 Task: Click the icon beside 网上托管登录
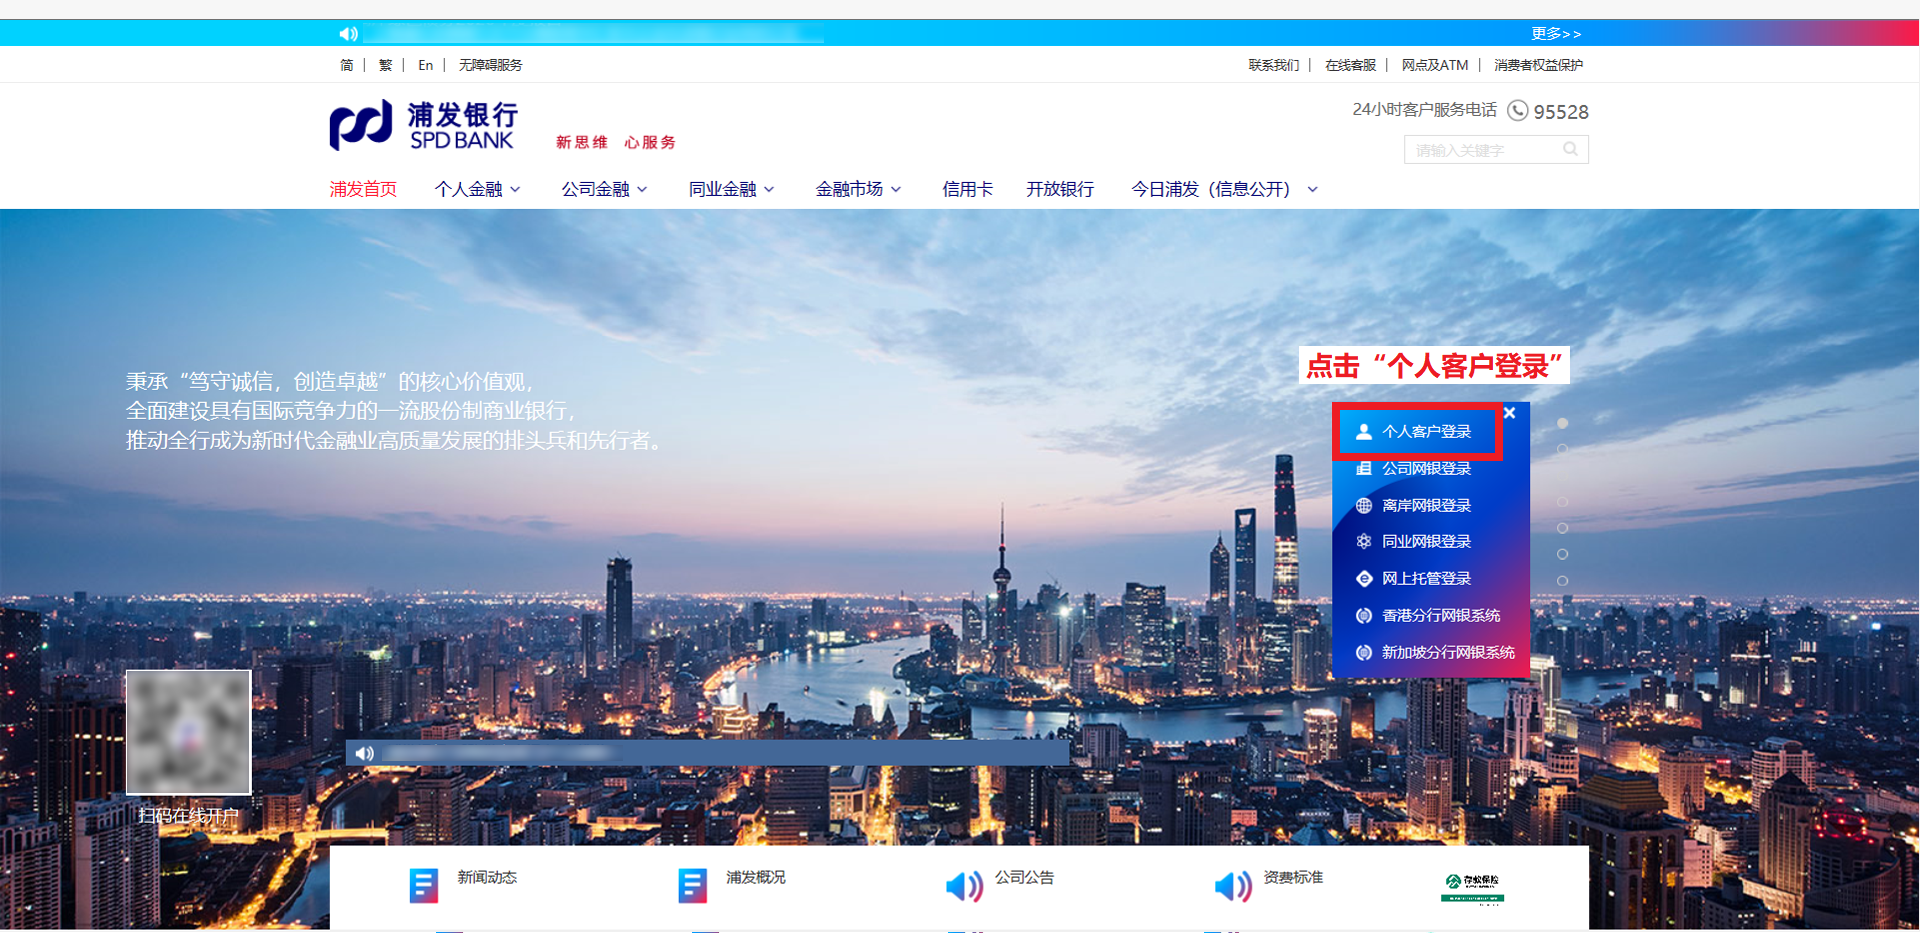coord(1363,579)
